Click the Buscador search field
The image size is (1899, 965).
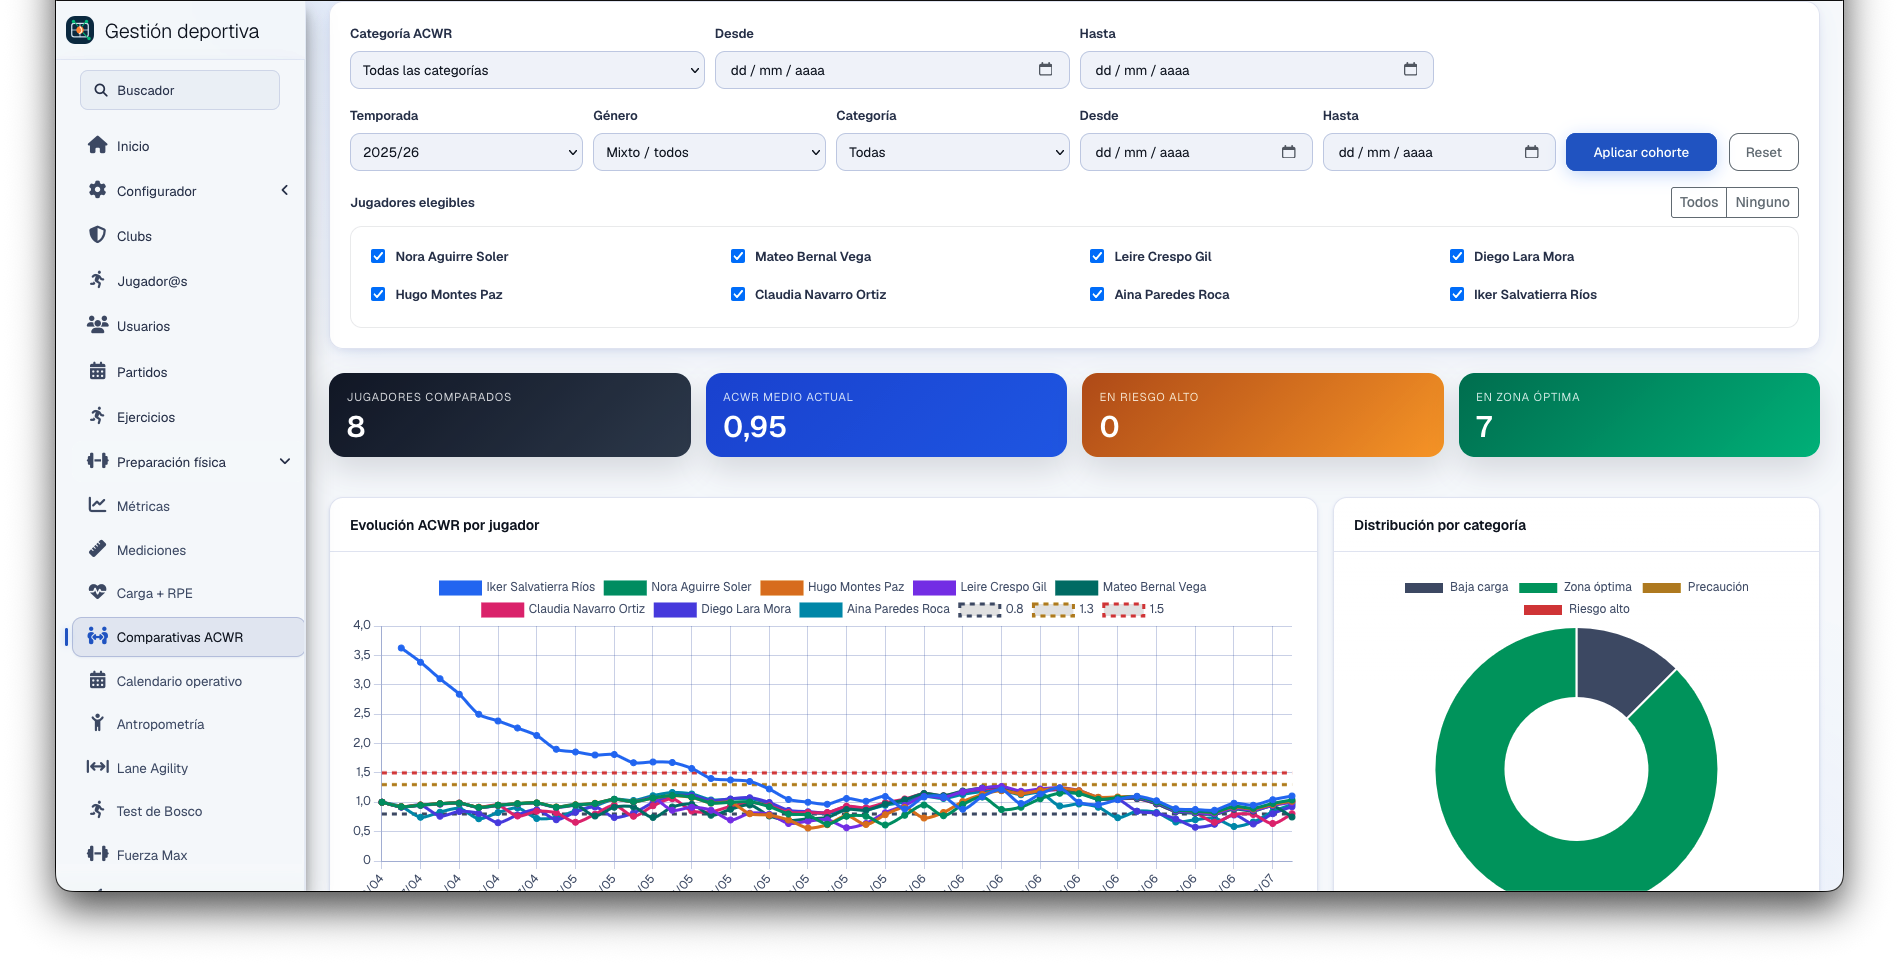(x=180, y=90)
